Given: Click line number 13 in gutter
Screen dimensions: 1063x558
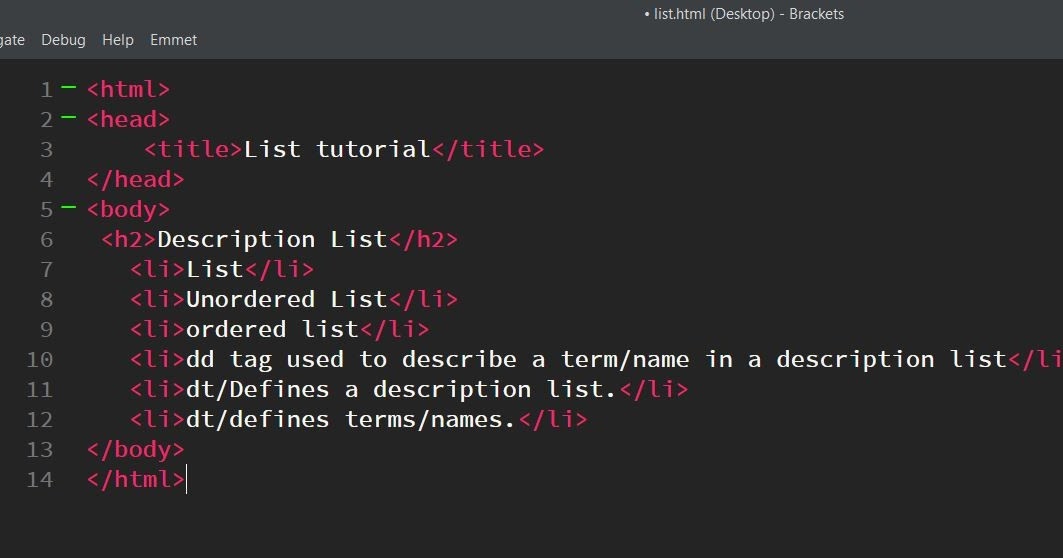Looking at the screenshot, I should pyautogui.click(x=39, y=449).
